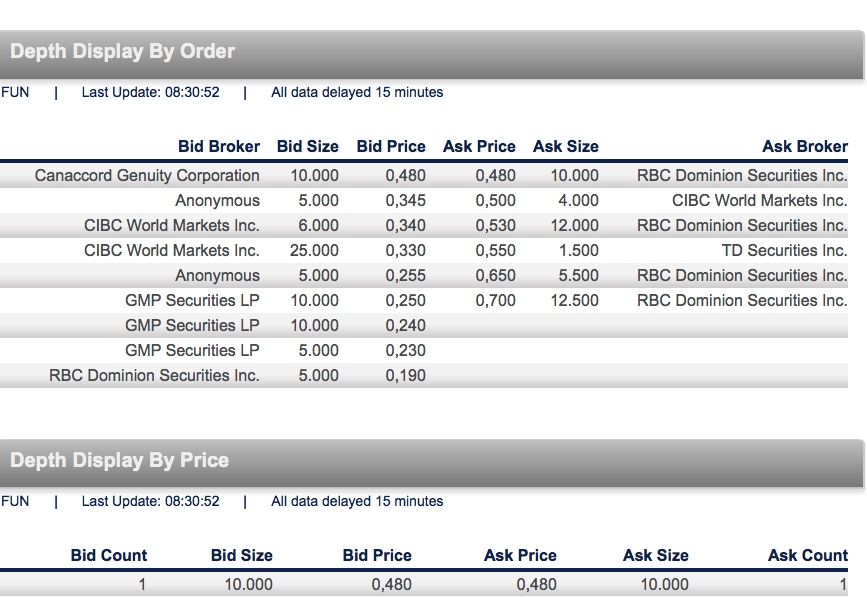
Task: Click the Bid Count column header
Action: (109, 555)
